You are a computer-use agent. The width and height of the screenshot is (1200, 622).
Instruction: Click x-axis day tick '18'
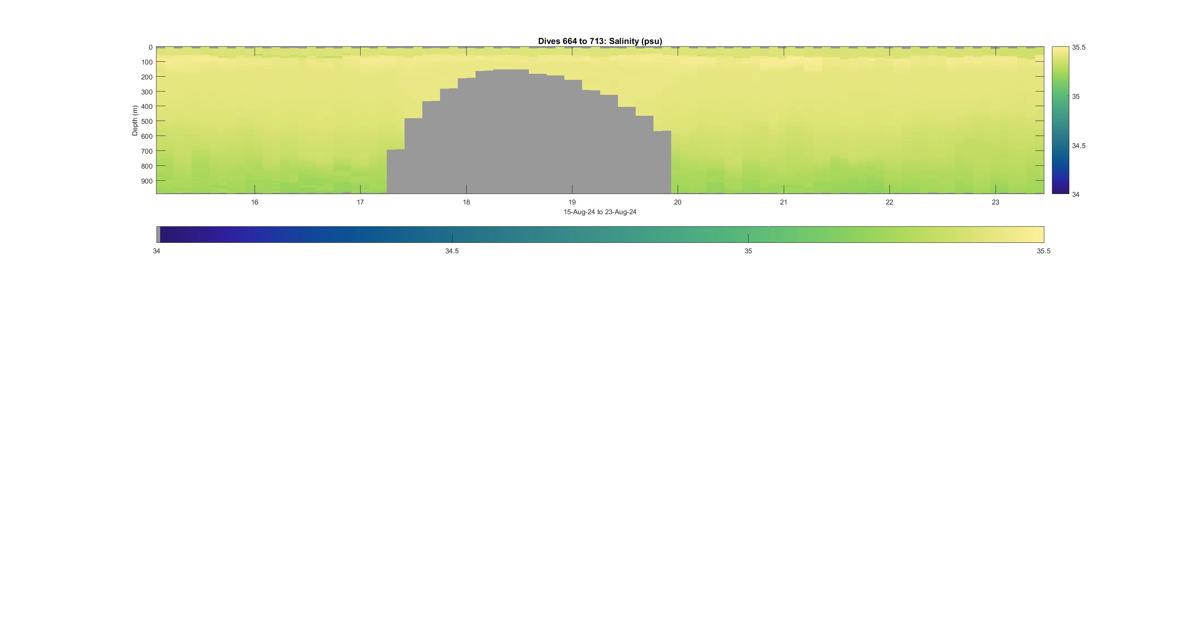pos(466,202)
